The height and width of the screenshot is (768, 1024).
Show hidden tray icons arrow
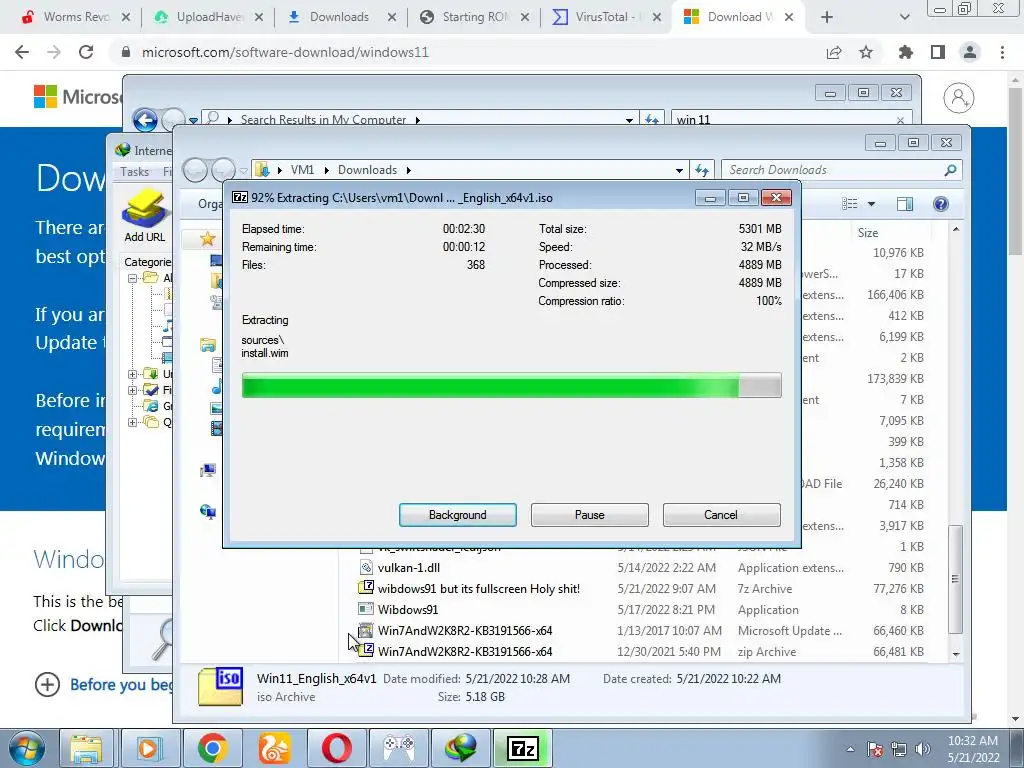(x=850, y=750)
